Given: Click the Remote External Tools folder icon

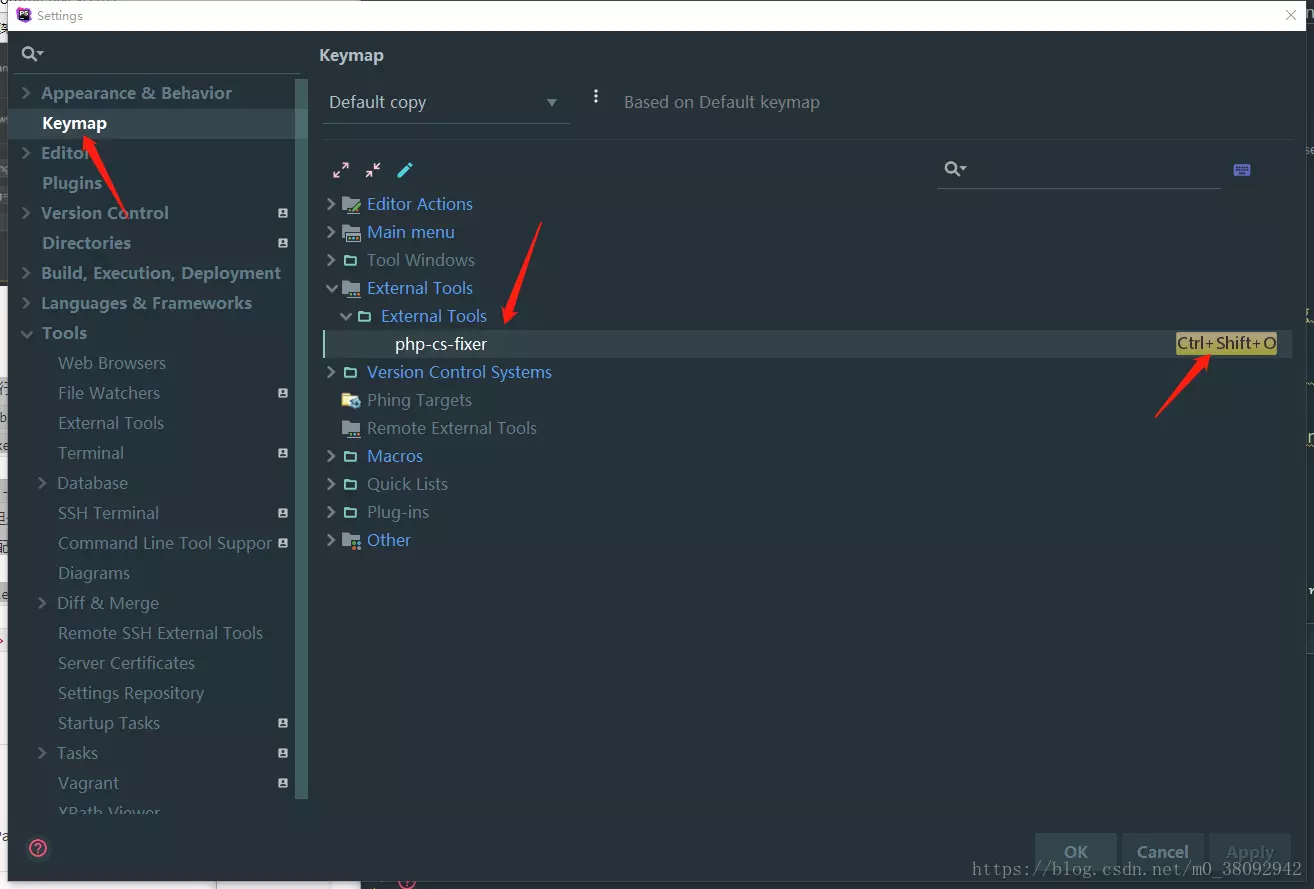Looking at the screenshot, I should [x=351, y=428].
